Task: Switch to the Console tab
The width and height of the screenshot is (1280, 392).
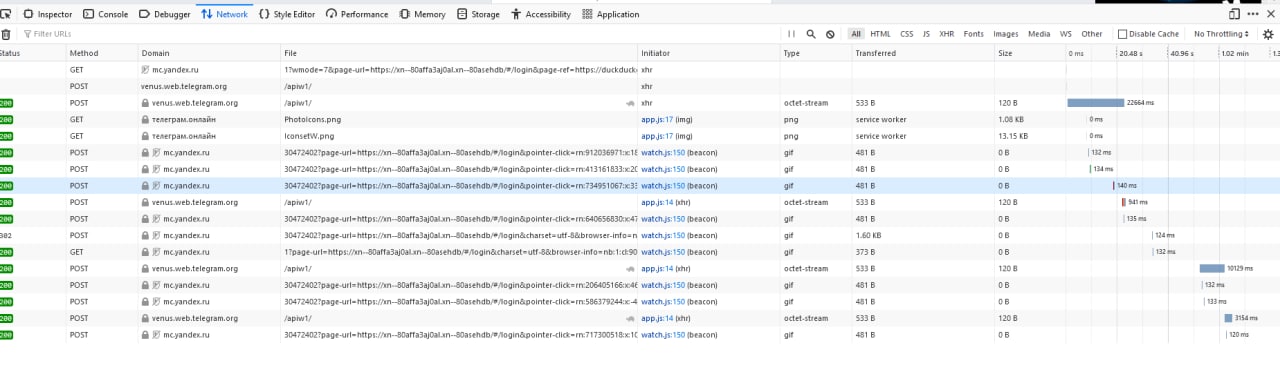Action: click(x=106, y=14)
